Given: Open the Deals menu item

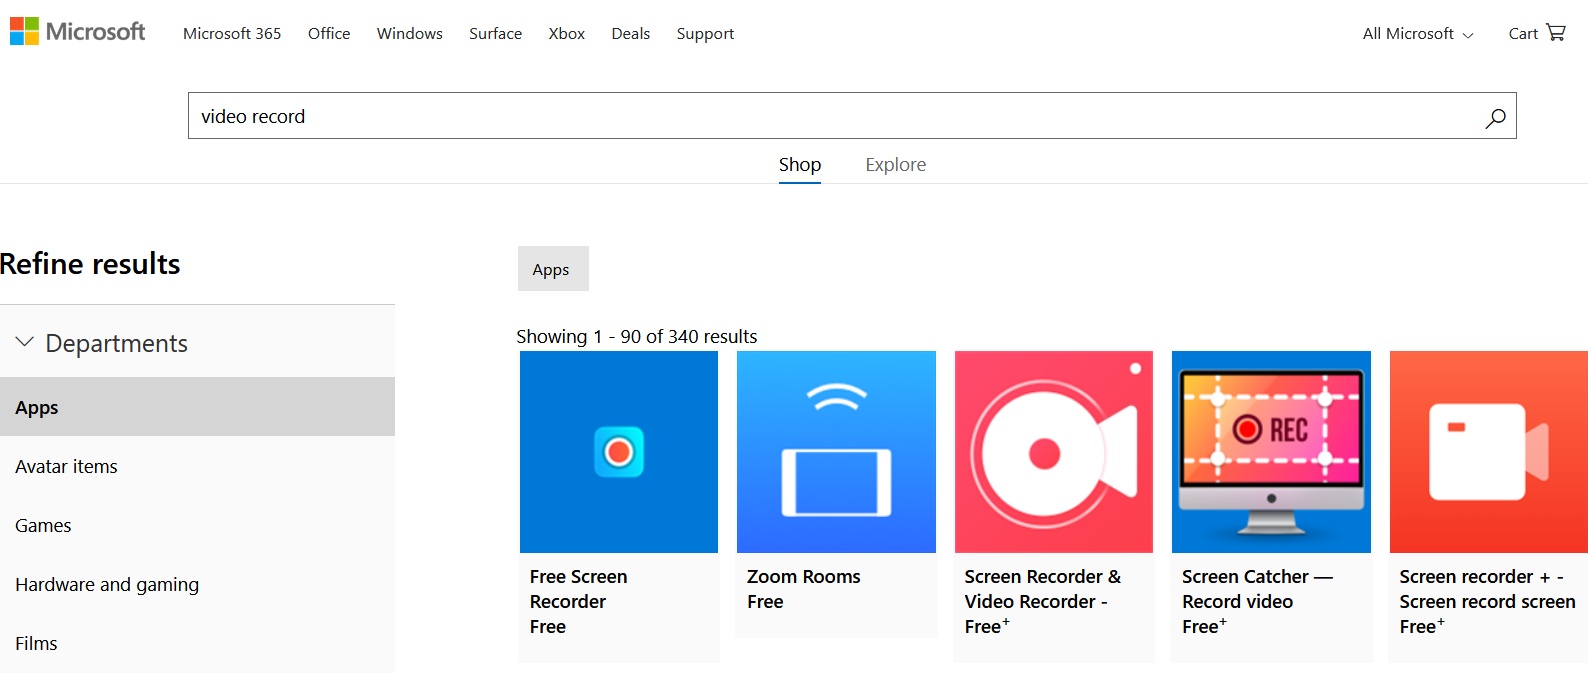Looking at the screenshot, I should 631,34.
